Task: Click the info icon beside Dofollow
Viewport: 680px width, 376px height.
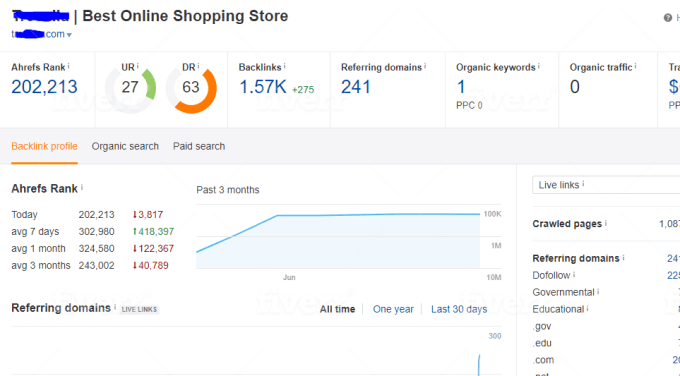Action: coord(574,275)
